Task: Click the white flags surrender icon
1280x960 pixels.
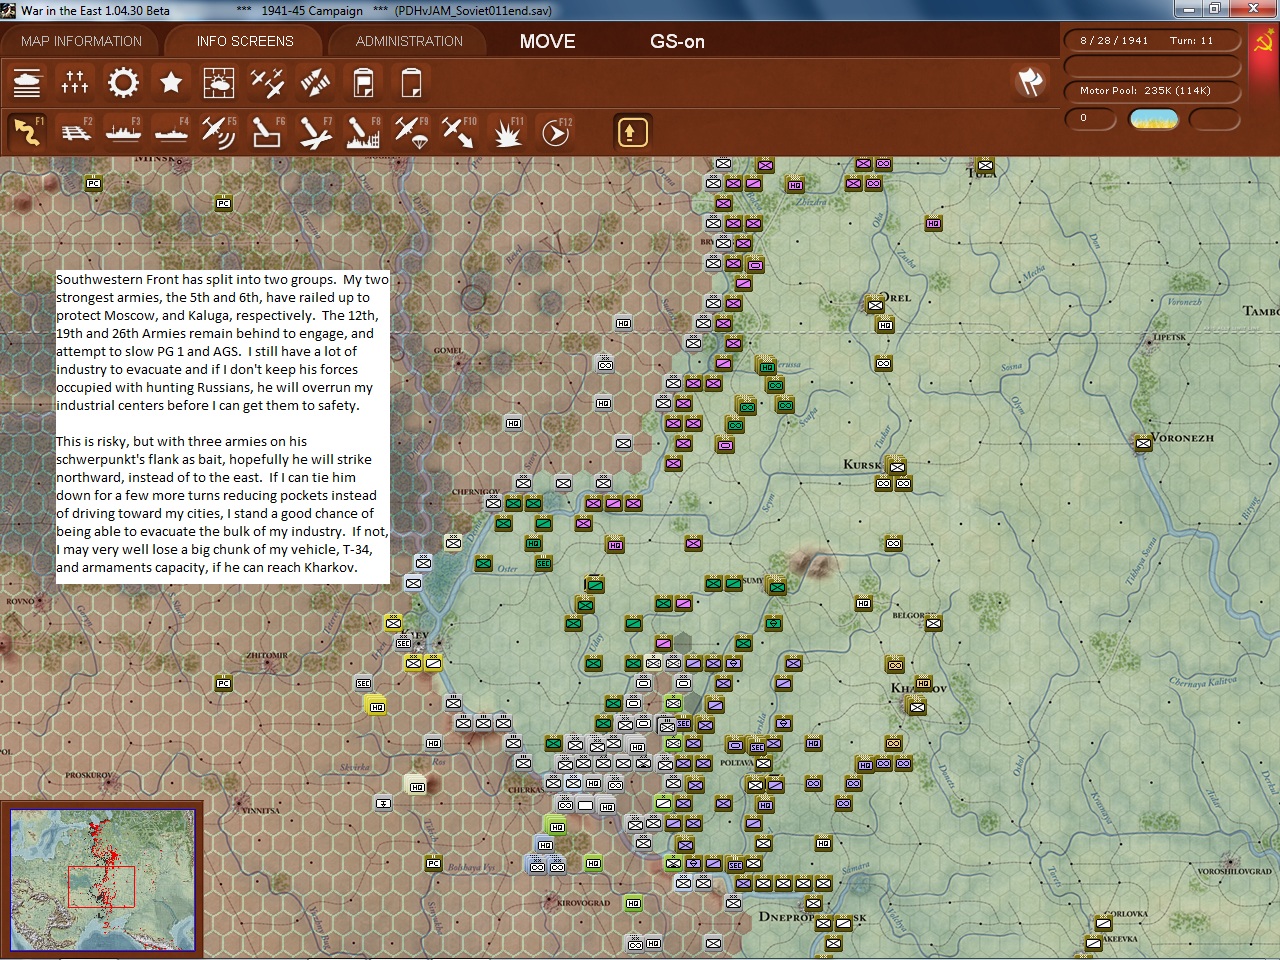Action: click(1030, 82)
